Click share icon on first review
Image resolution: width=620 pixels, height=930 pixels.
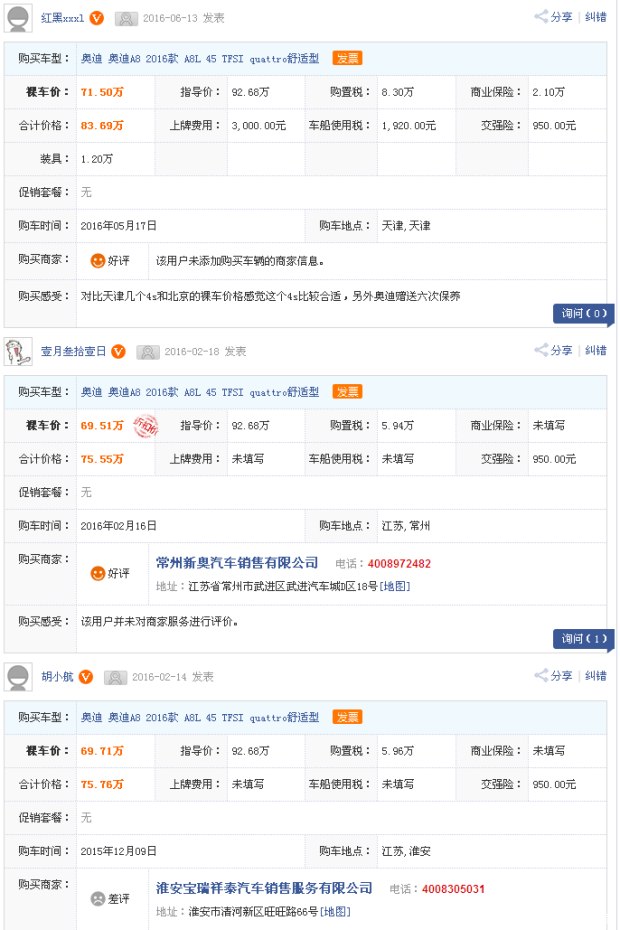540,17
